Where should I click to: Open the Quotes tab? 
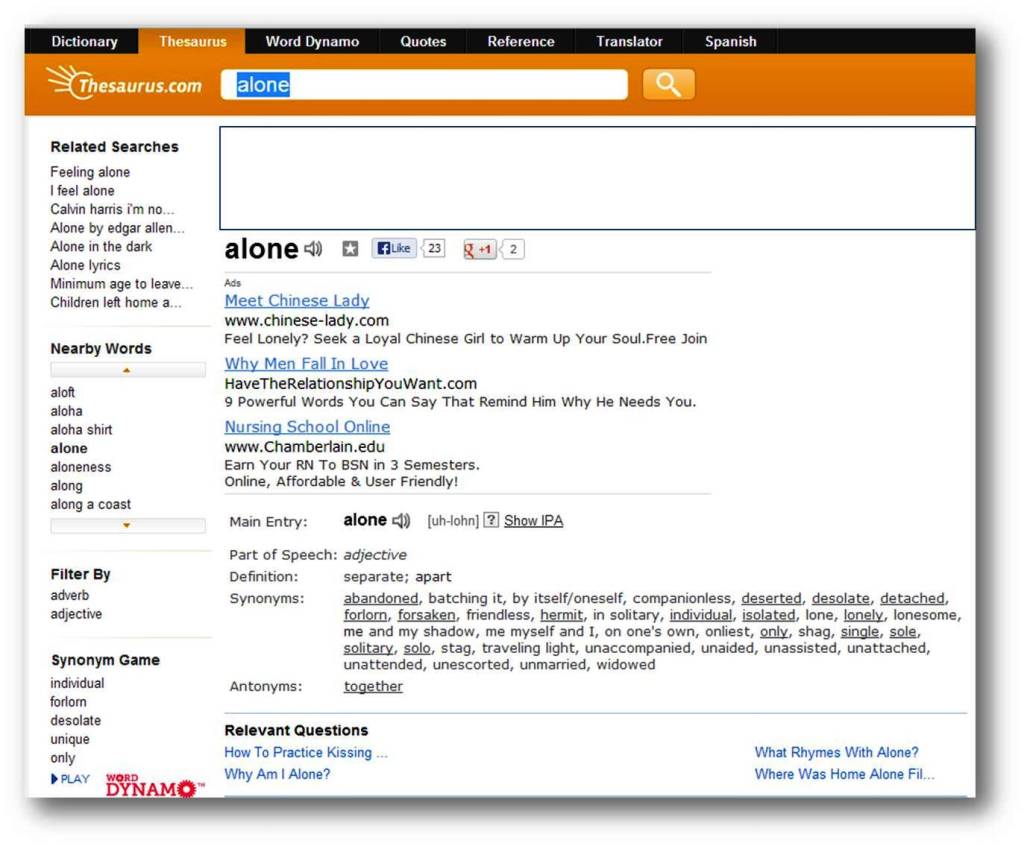click(423, 41)
